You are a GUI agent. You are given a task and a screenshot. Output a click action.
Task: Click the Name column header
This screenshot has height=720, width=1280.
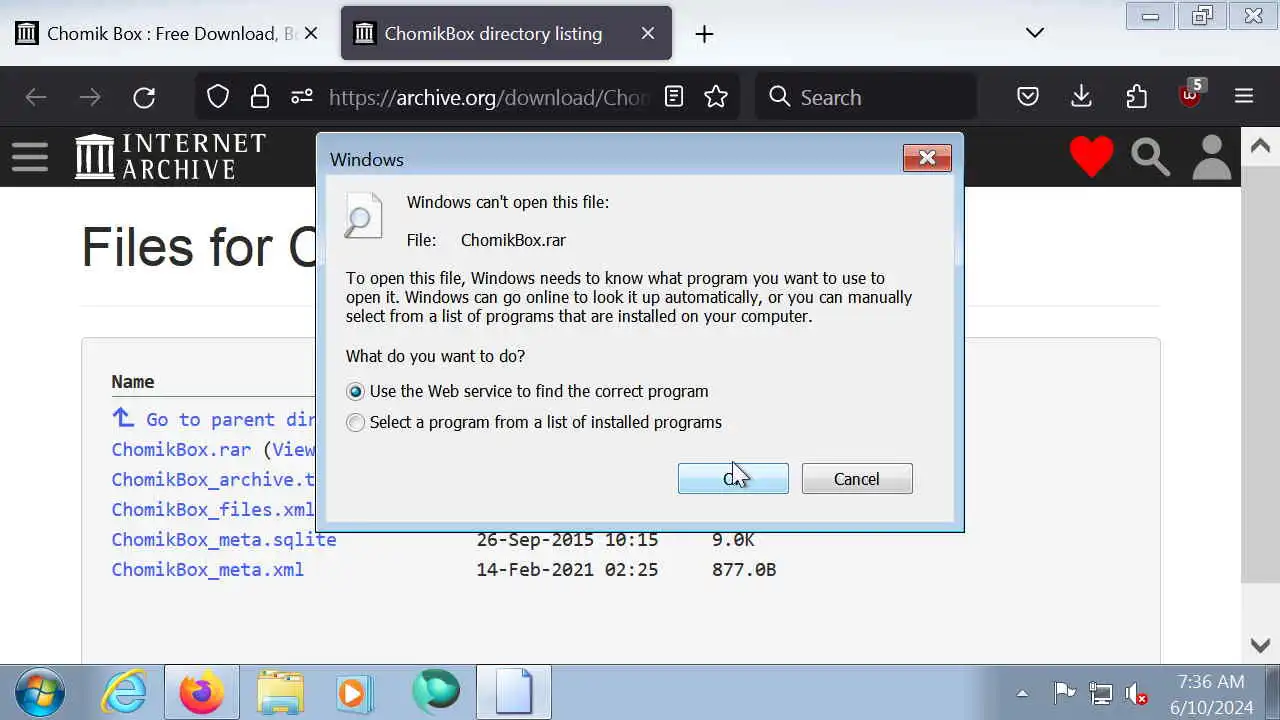click(x=133, y=382)
